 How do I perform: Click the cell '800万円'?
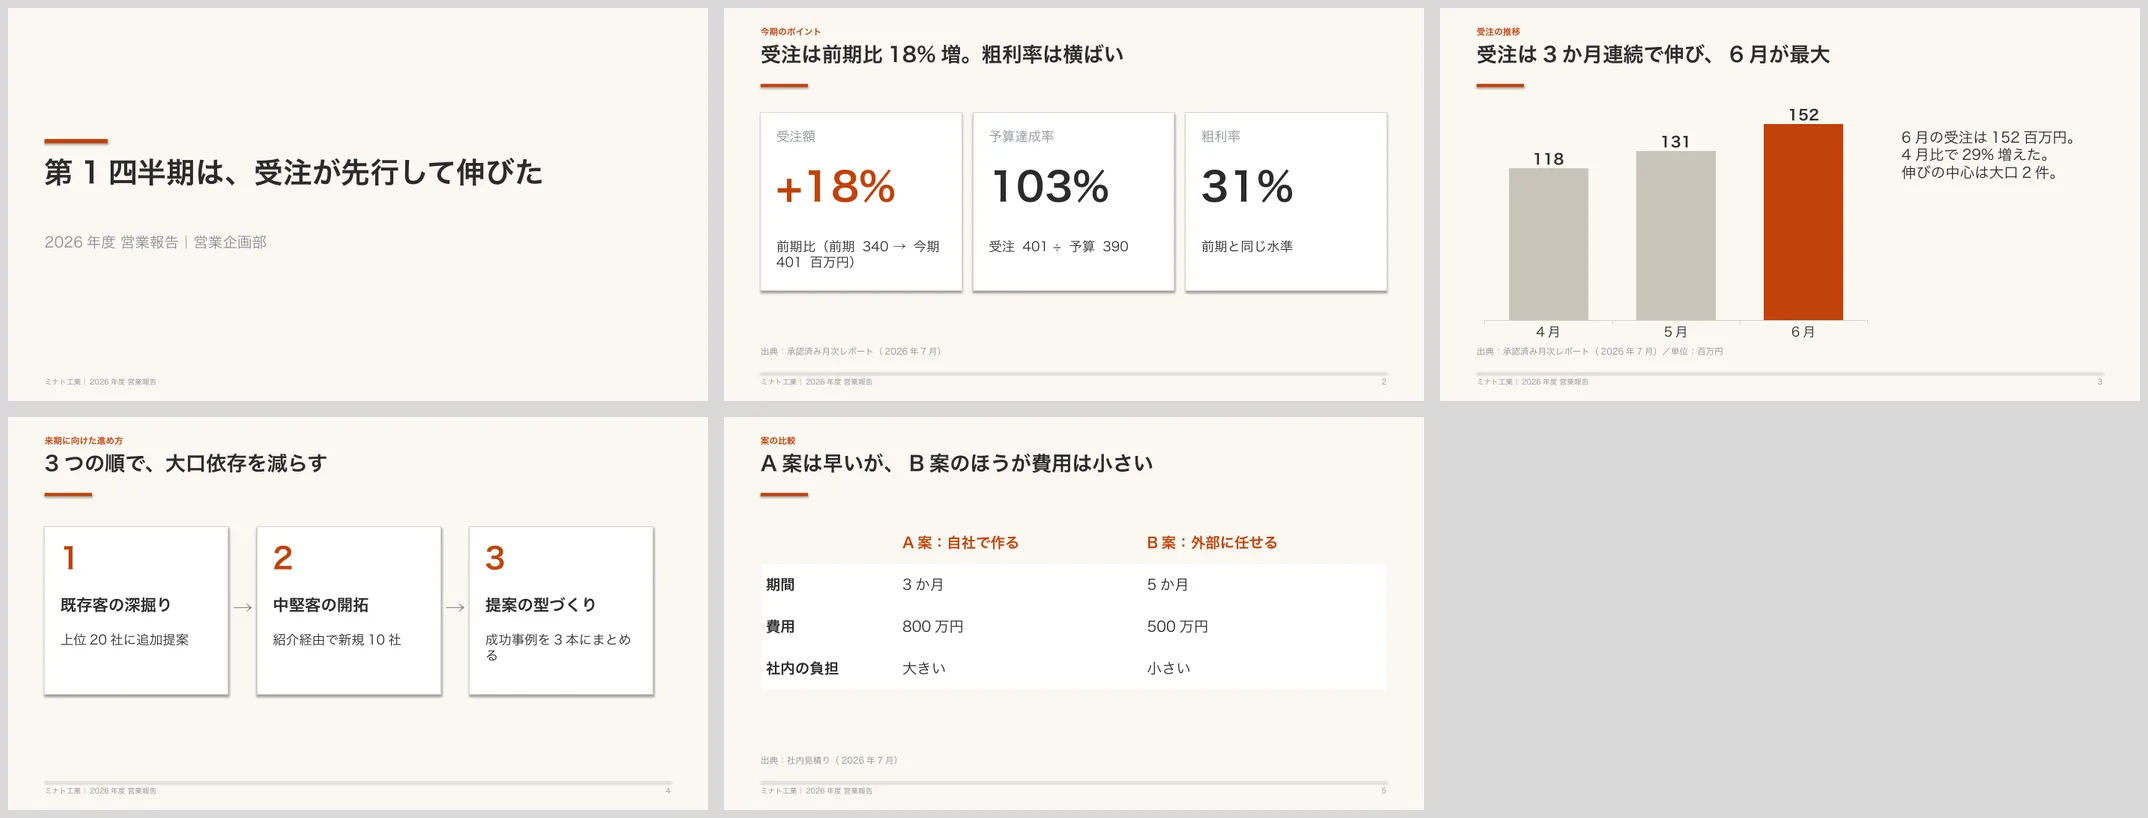tap(933, 627)
